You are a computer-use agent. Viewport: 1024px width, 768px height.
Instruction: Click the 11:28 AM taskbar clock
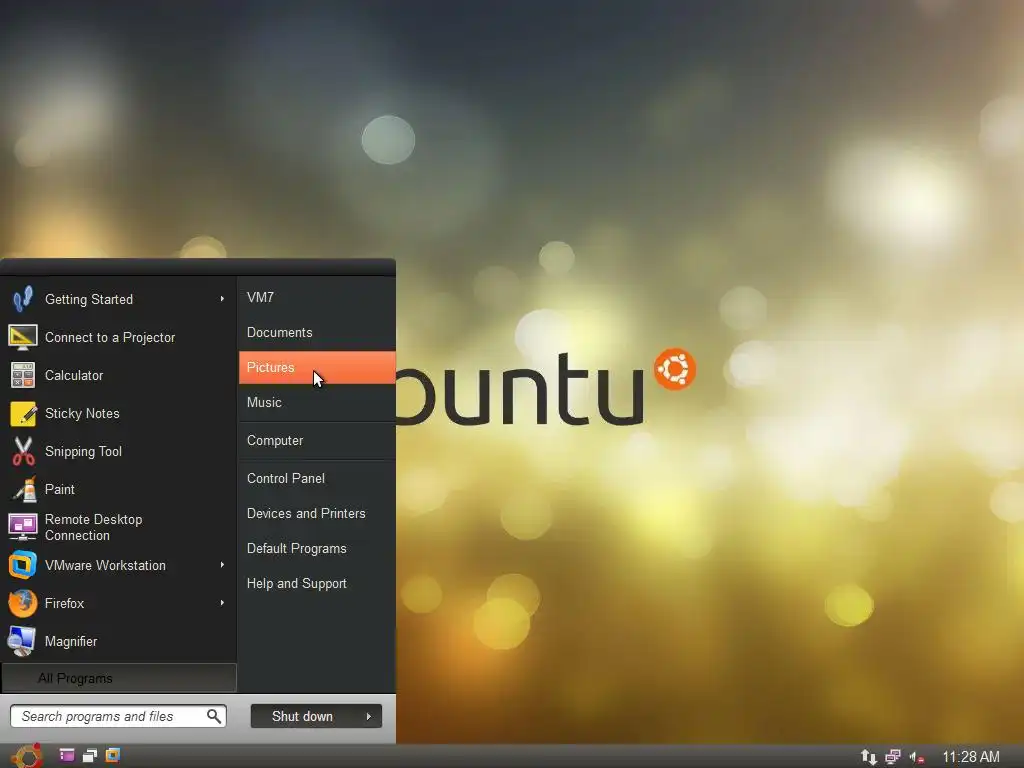[x=970, y=757]
